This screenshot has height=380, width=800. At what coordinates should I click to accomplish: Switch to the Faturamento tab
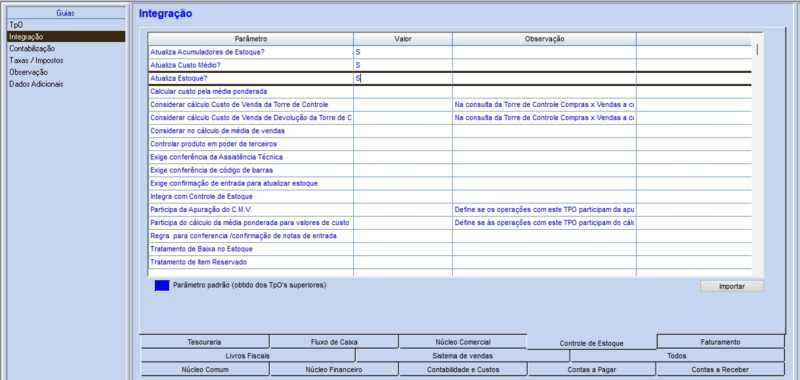tap(720, 342)
